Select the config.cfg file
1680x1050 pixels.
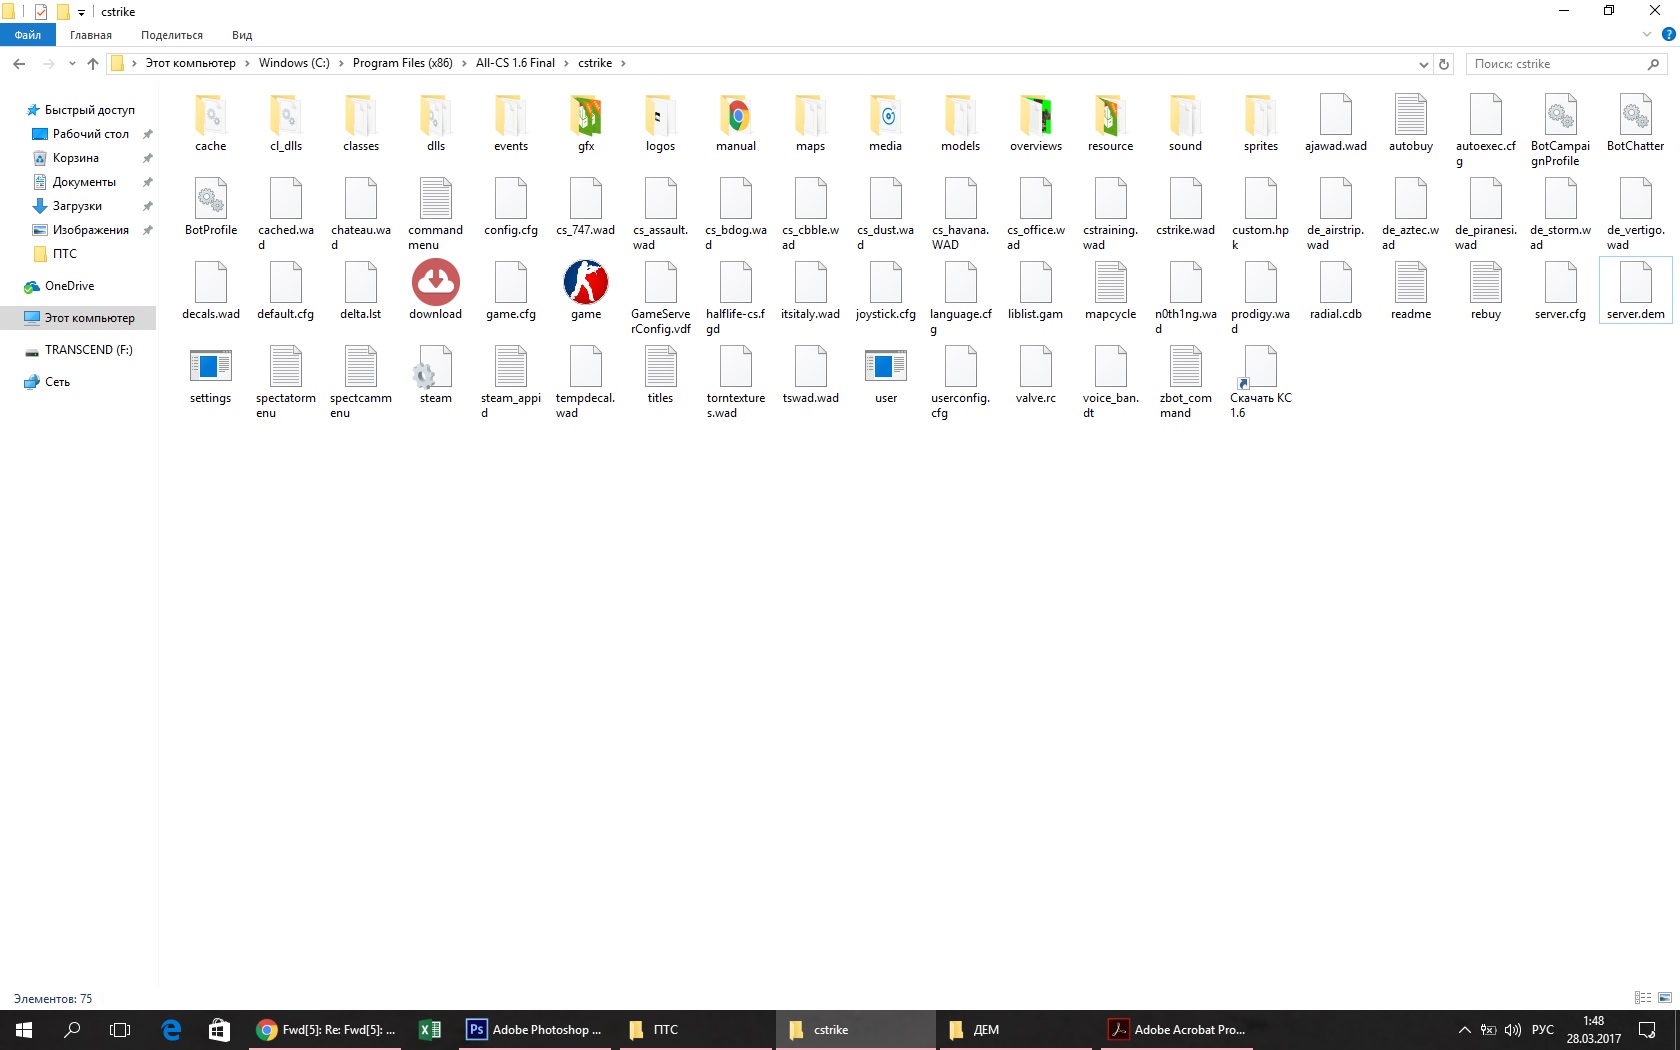click(511, 207)
